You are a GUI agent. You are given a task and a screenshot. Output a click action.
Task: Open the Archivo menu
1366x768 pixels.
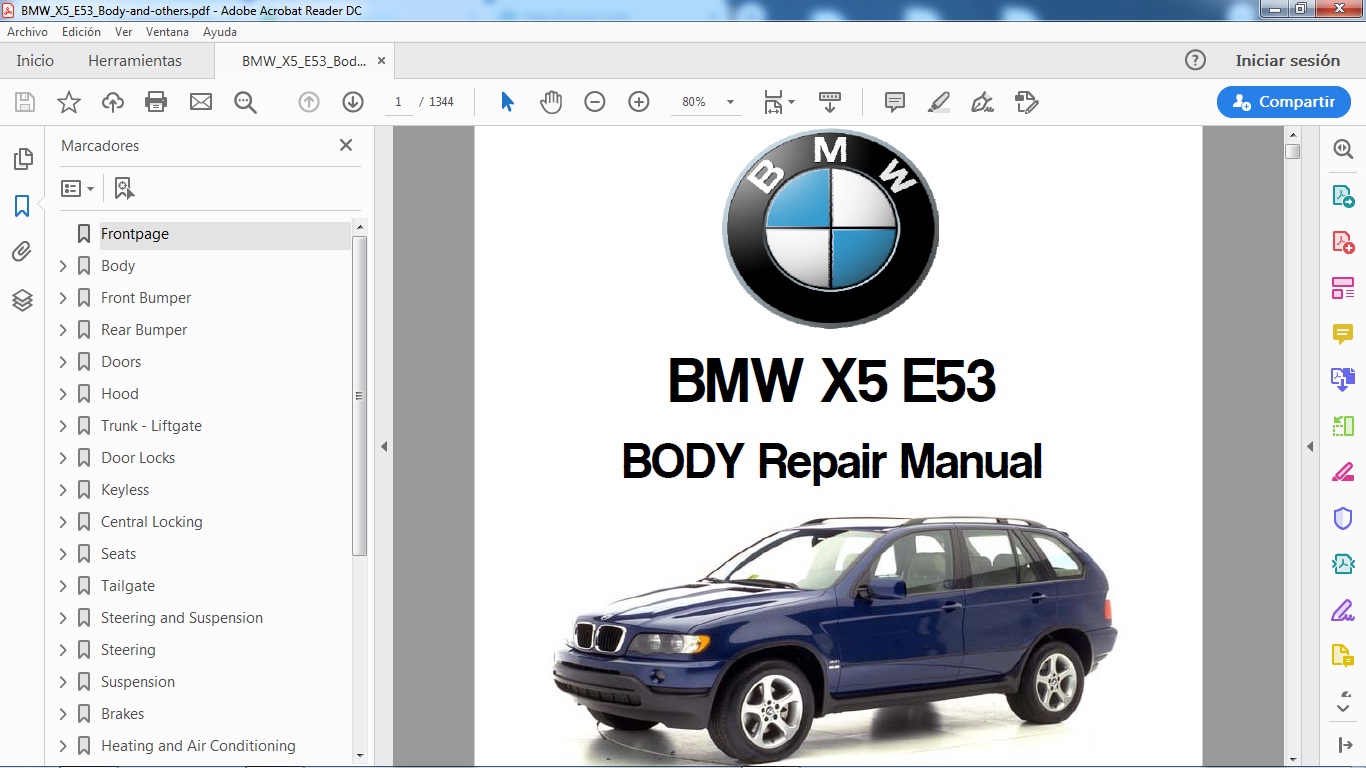pos(28,32)
